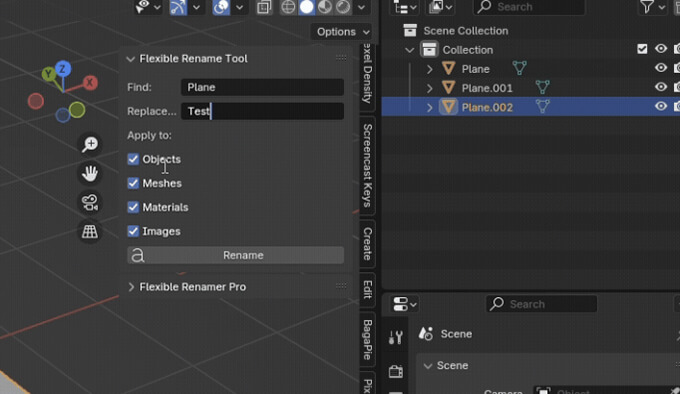This screenshot has width=680, height=394.
Task: Hide Plane.002 using its eye icon
Action: click(x=660, y=106)
